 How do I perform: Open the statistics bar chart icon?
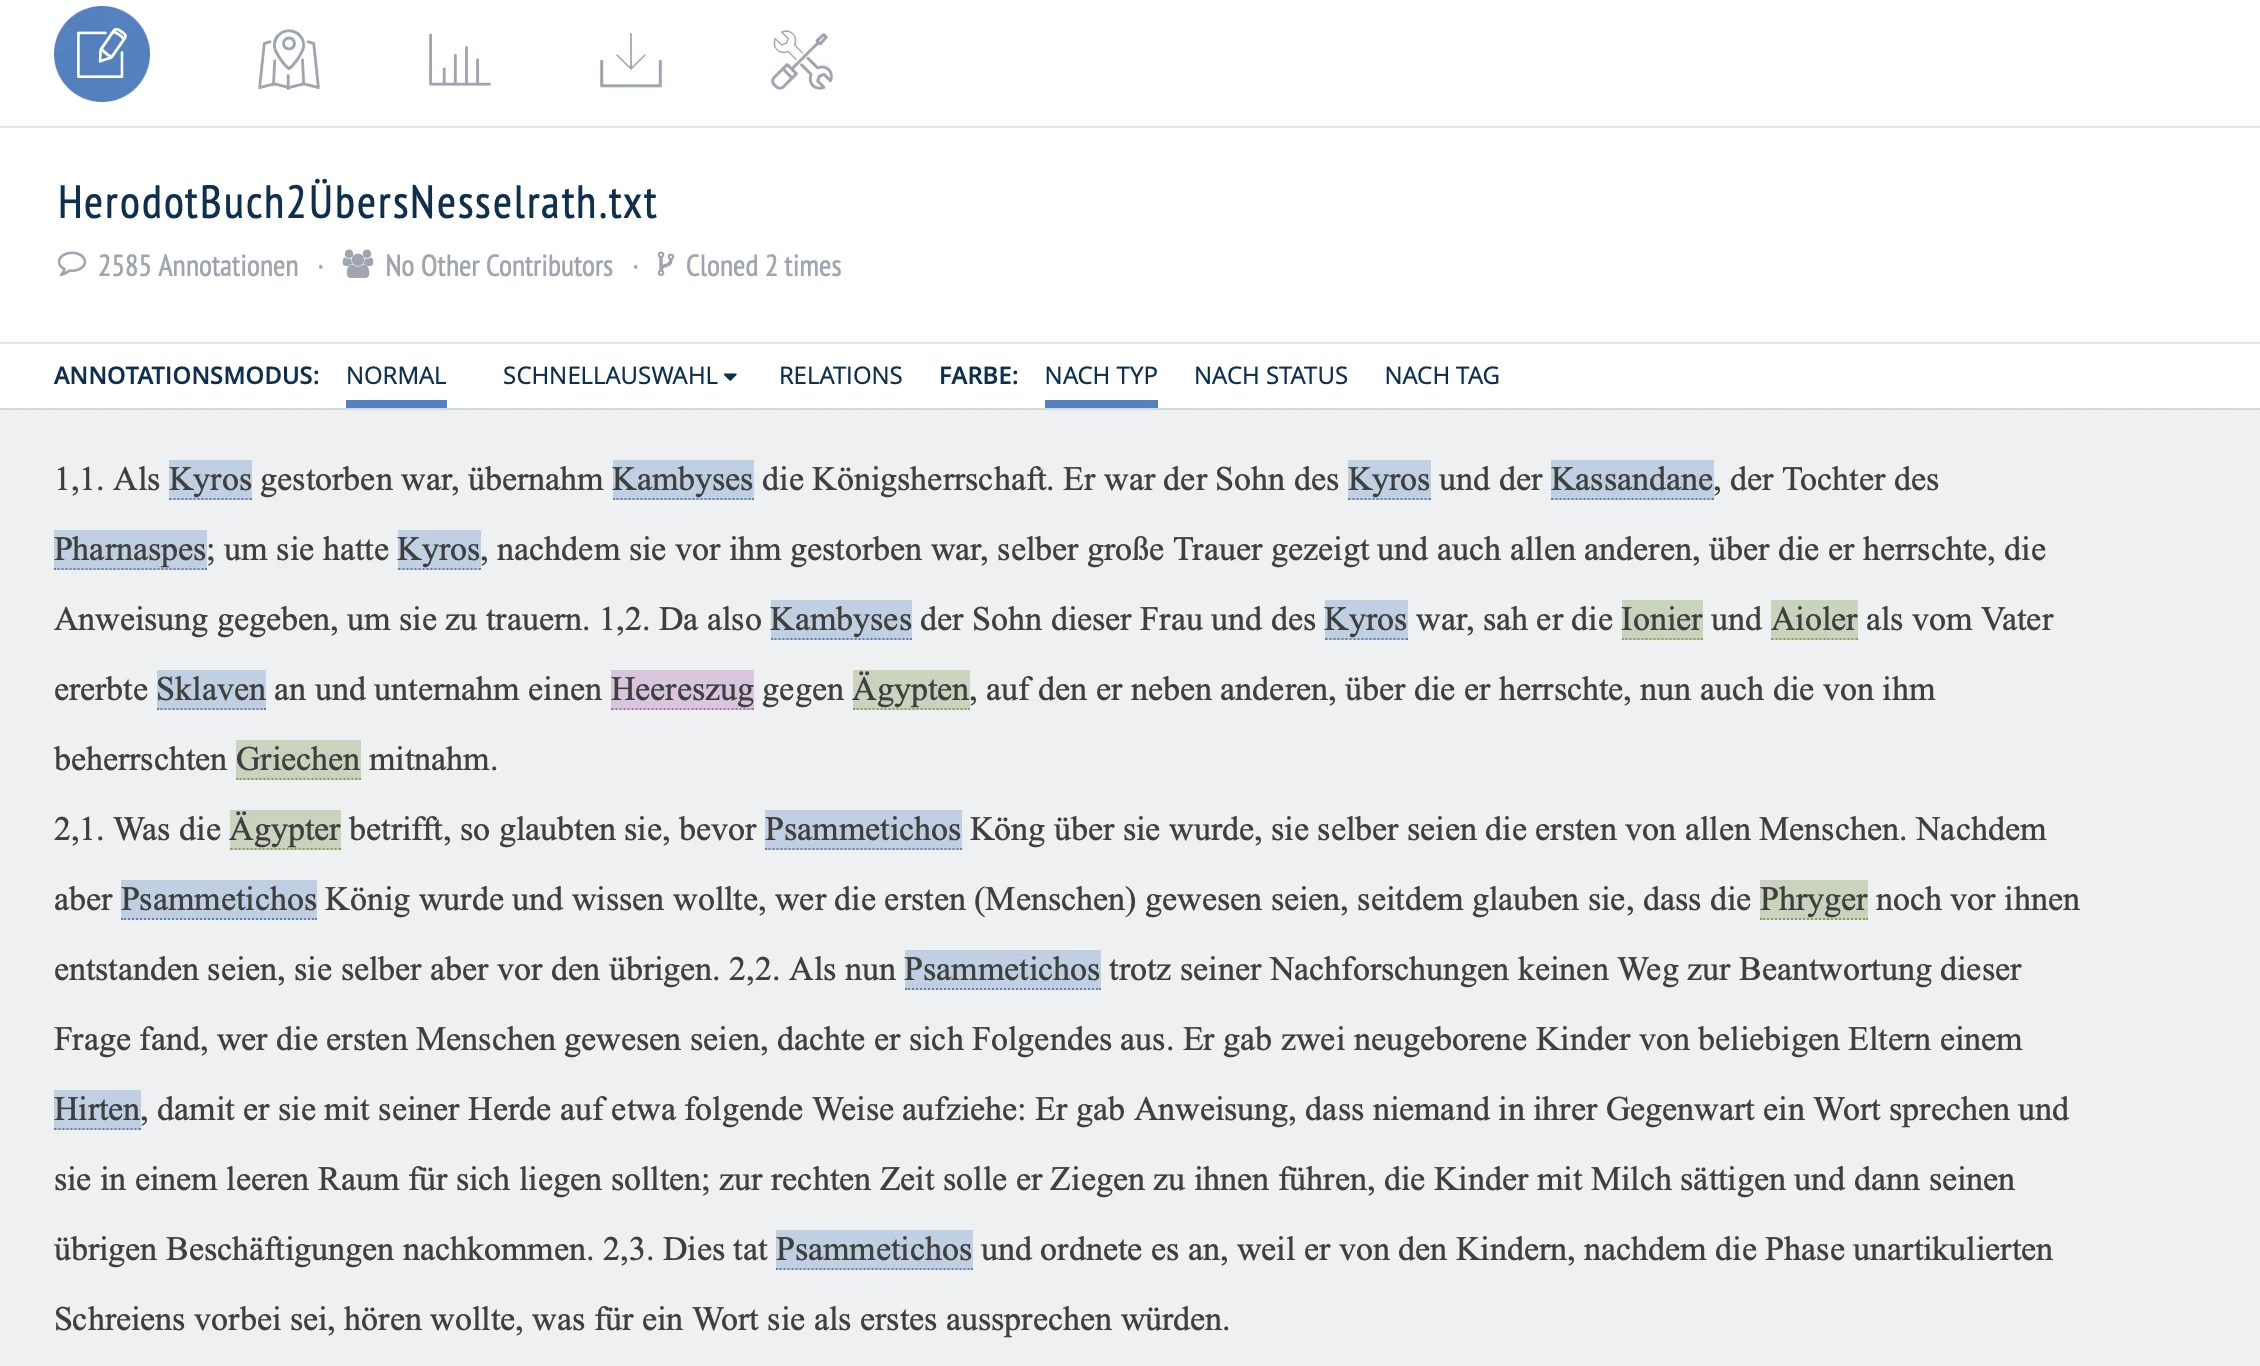click(459, 60)
